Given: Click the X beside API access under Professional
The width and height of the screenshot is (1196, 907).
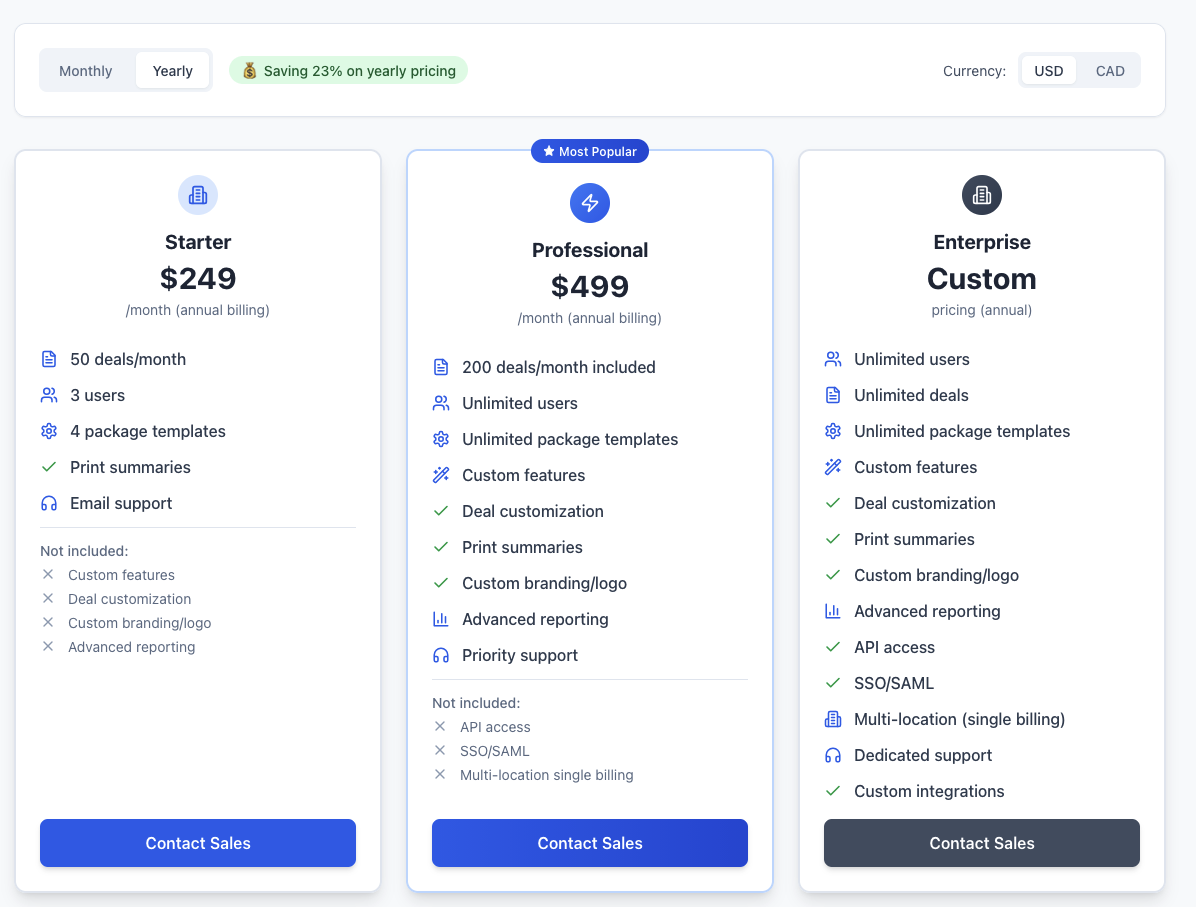Looking at the screenshot, I should pos(441,727).
